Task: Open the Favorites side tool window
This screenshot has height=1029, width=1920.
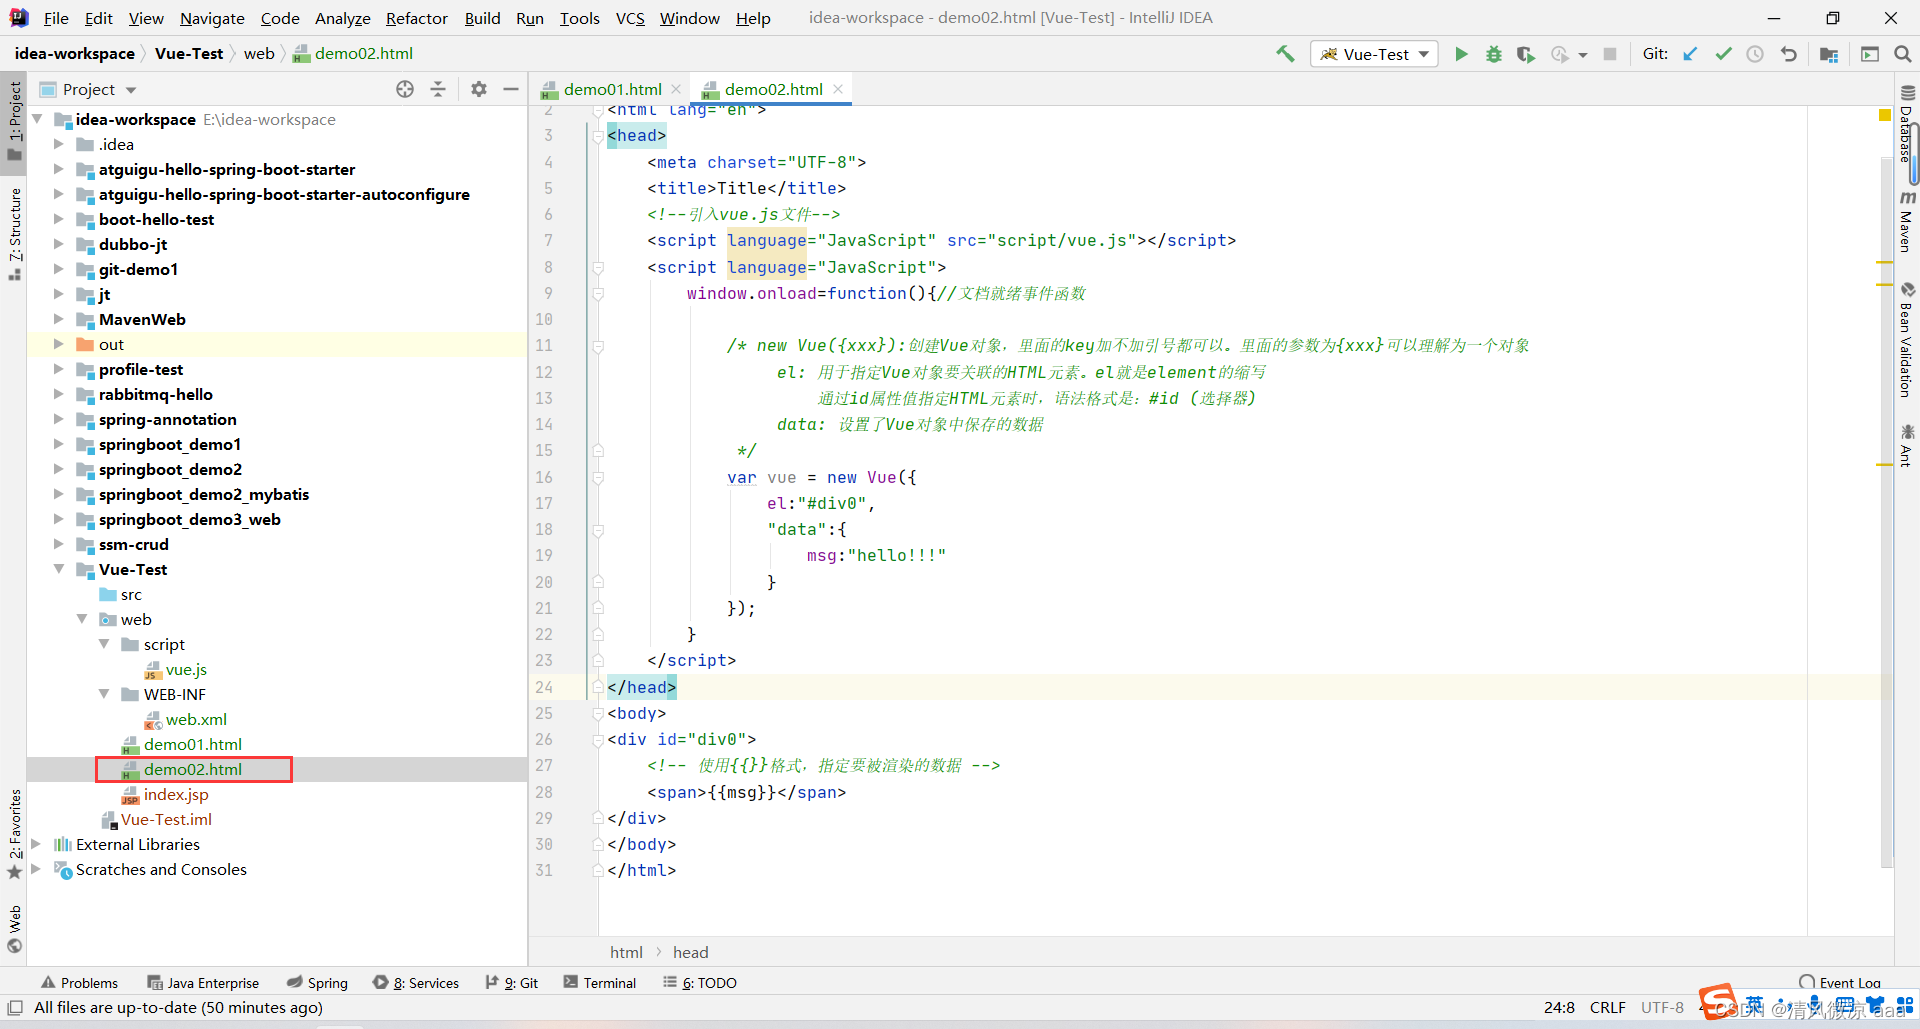Action: (x=14, y=834)
